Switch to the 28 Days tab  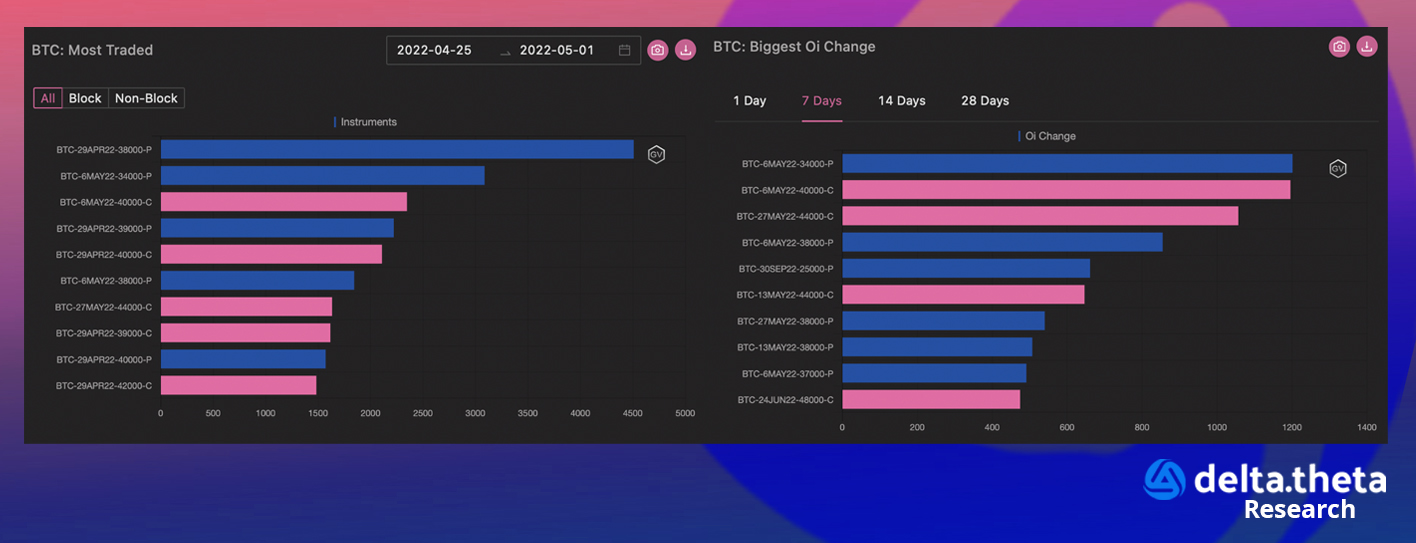click(985, 101)
